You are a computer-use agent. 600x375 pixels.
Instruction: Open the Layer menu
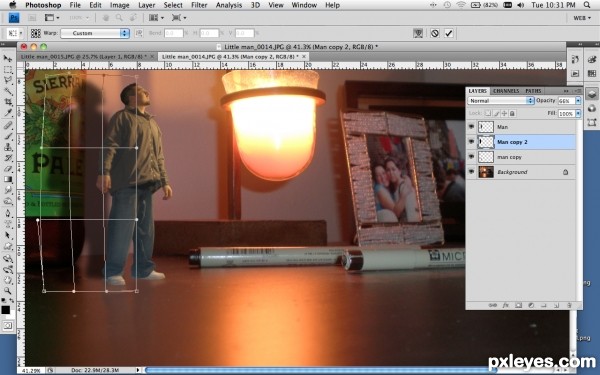[147, 5]
